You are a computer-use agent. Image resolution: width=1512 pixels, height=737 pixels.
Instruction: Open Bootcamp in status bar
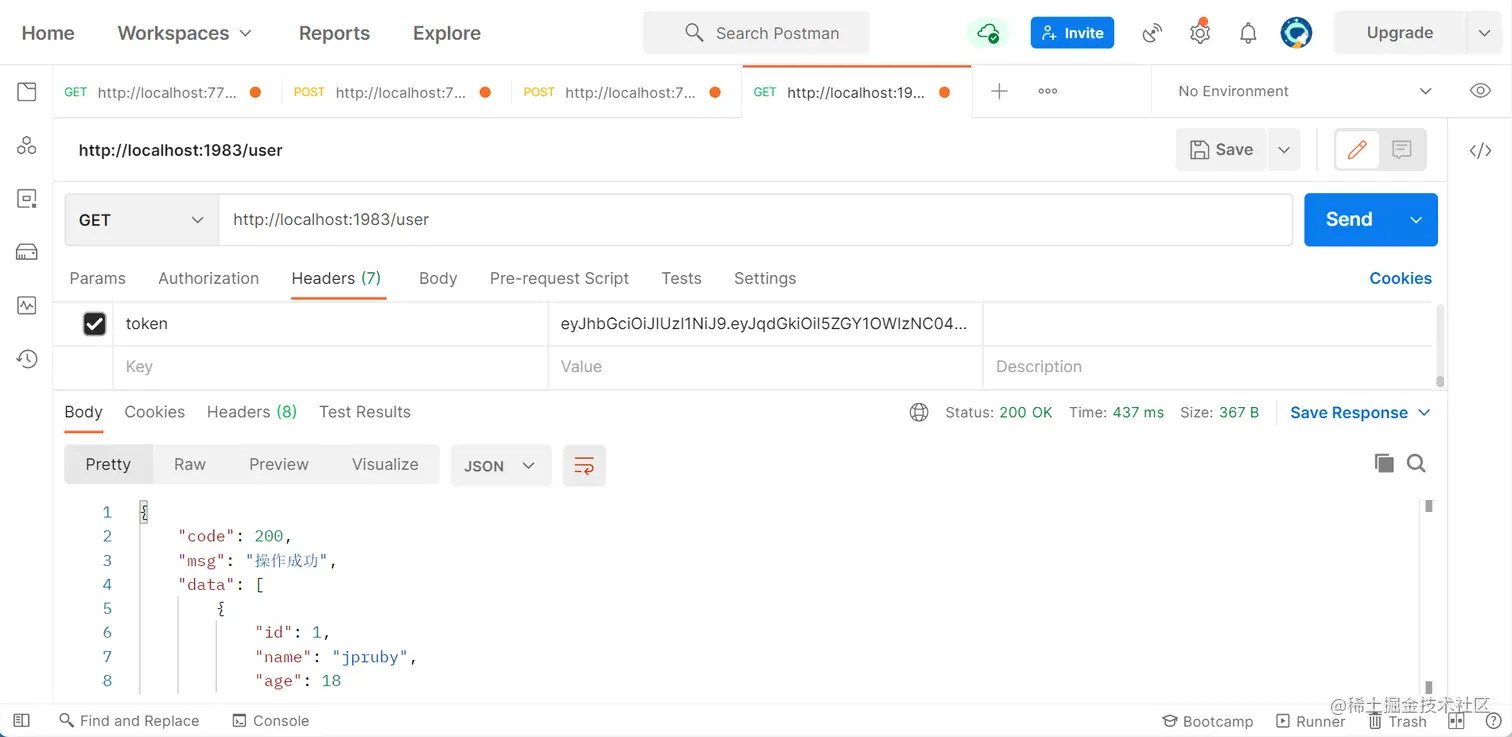click(x=1207, y=721)
